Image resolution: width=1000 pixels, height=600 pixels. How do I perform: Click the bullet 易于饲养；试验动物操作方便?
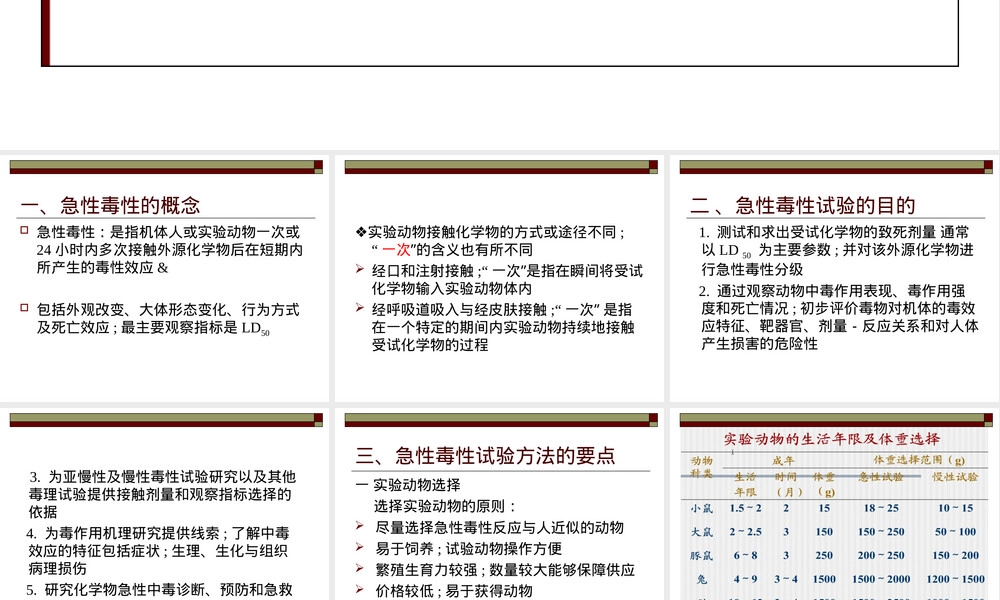[x=469, y=548]
